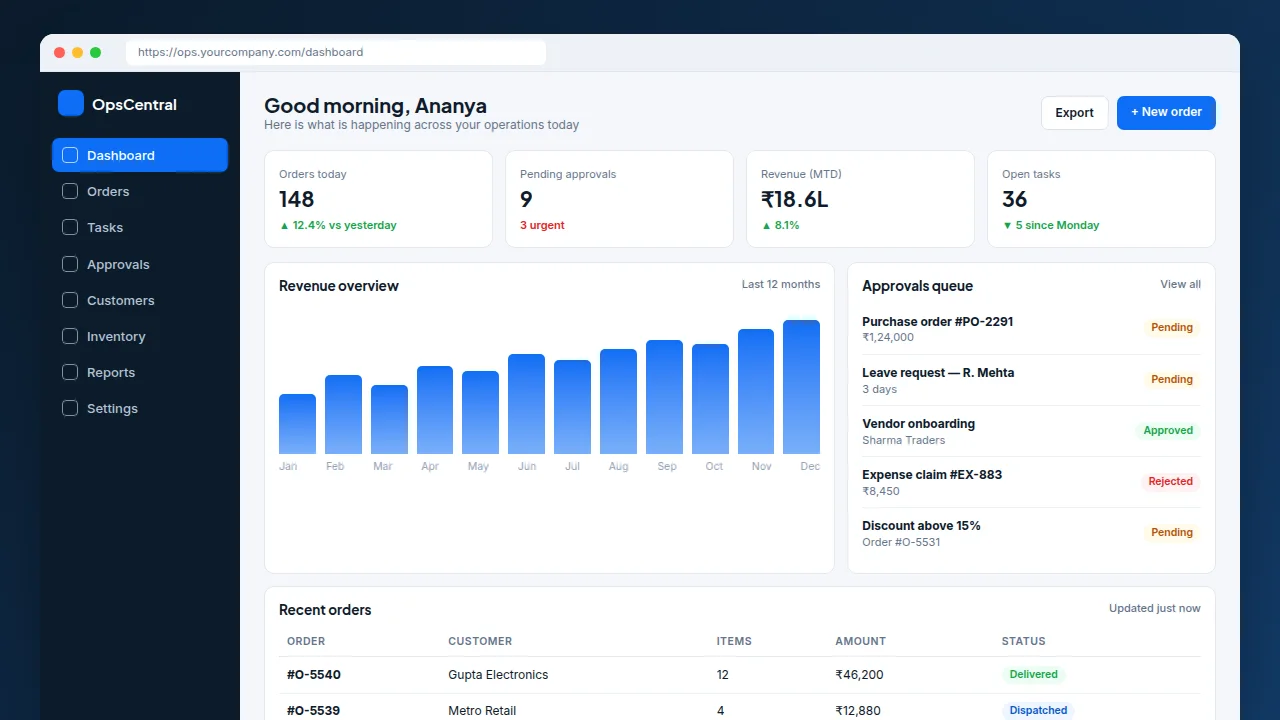Image resolution: width=1280 pixels, height=720 pixels.
Task: Select the 'Discount above 15%' approval
Action: 1031,533
